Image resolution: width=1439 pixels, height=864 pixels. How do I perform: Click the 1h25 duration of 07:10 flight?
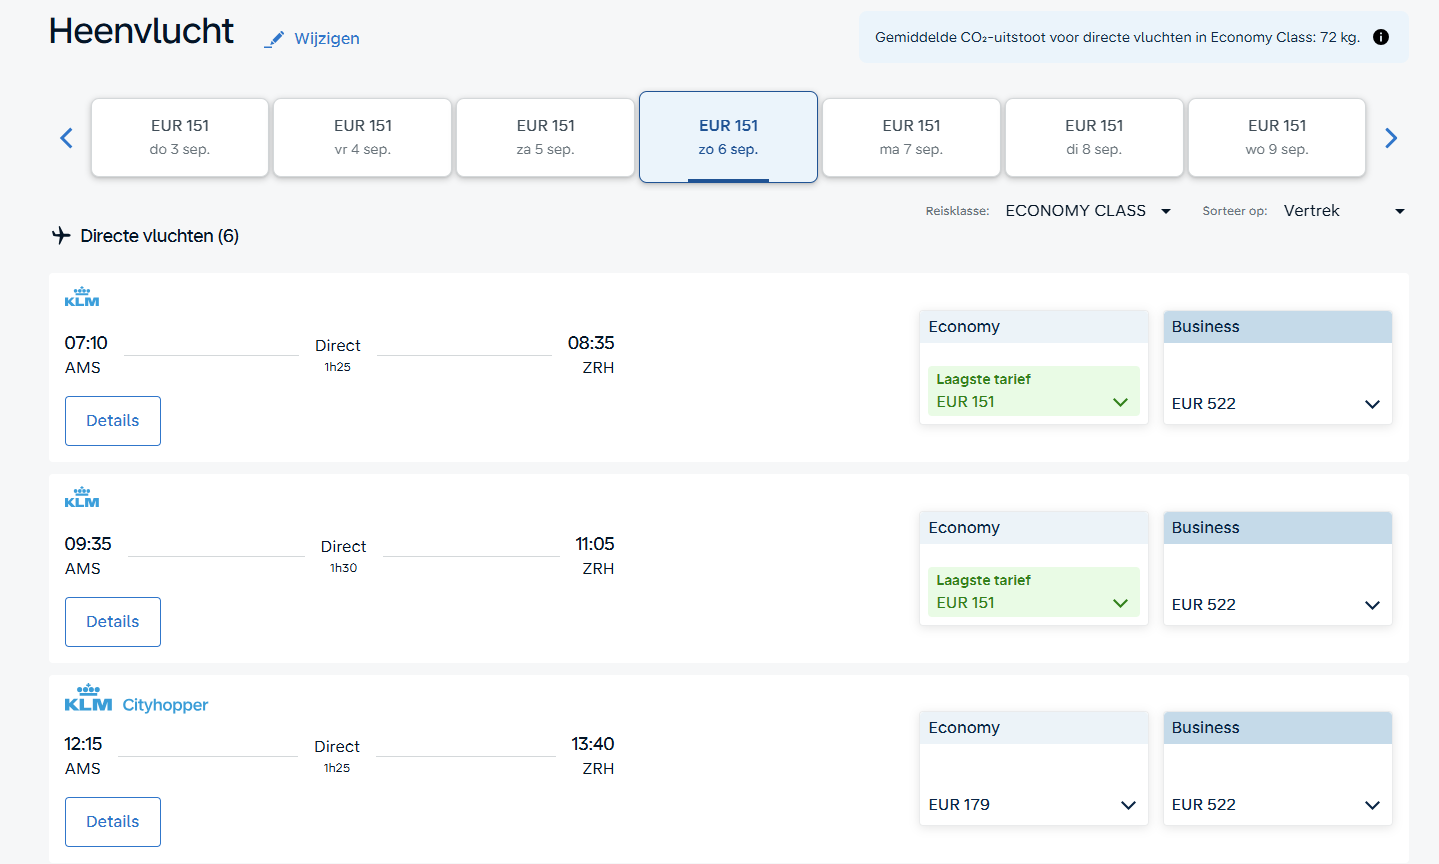pyautogui.click(x=338, y=367)
